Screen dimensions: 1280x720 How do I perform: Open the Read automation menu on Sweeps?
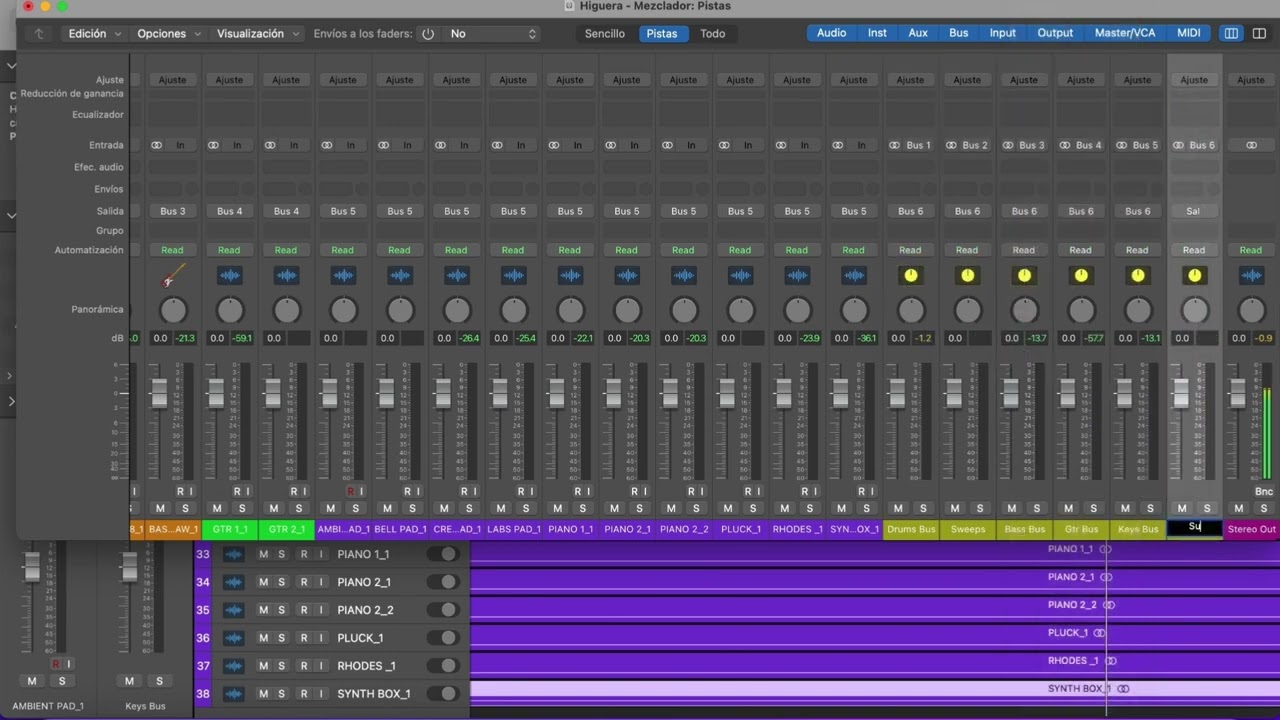[967, 250]
